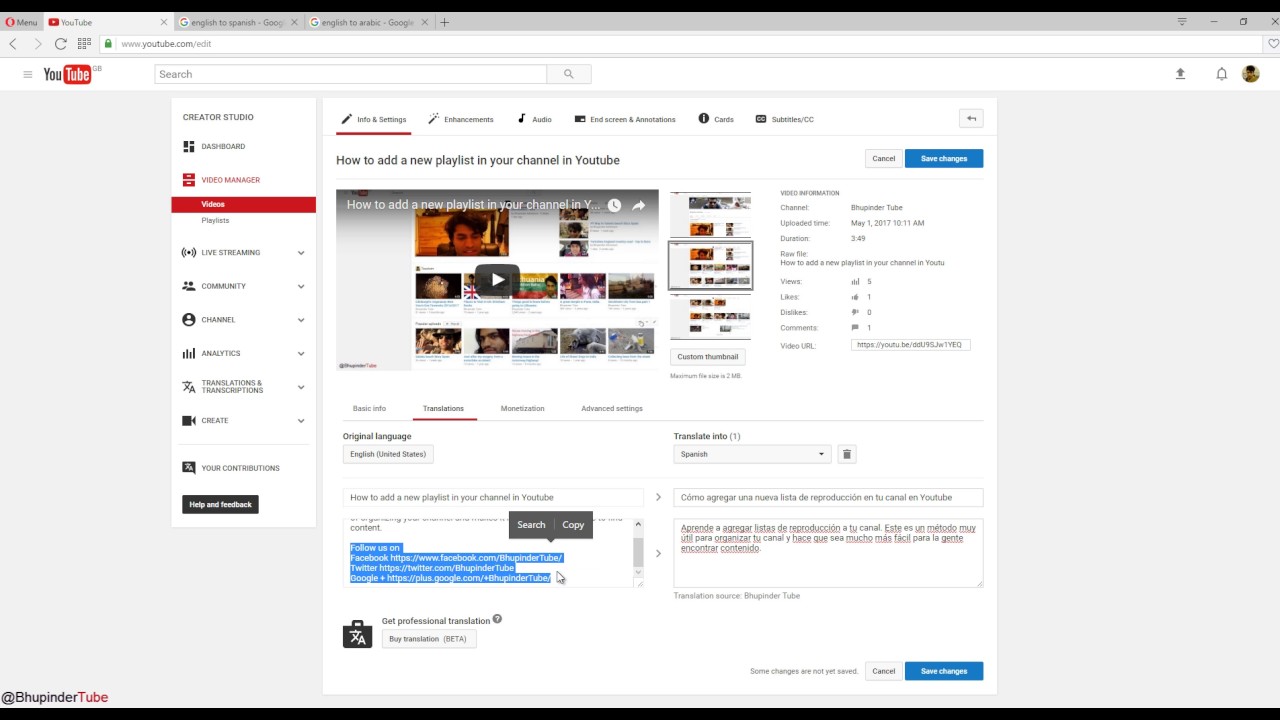Click the YouTube search input field

pos(351,74)
